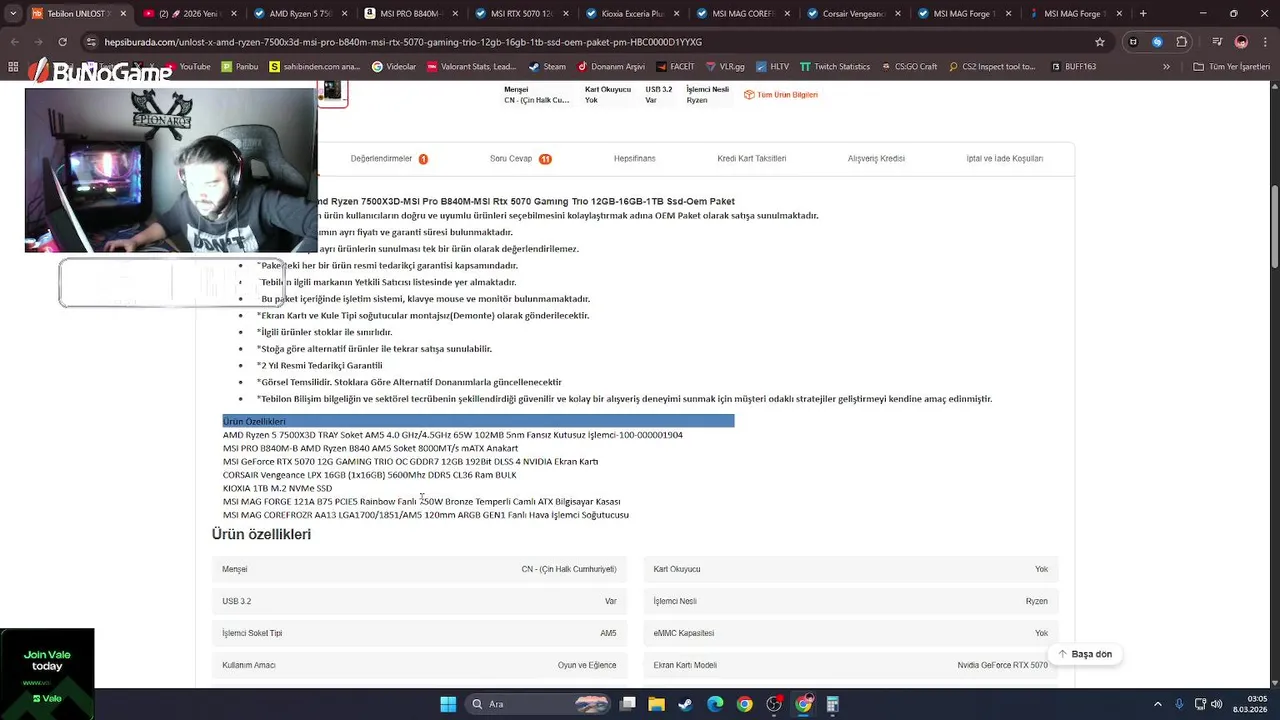Select the KIOXIA 1TB M.2 NVMe SSD line

(277, 488)
